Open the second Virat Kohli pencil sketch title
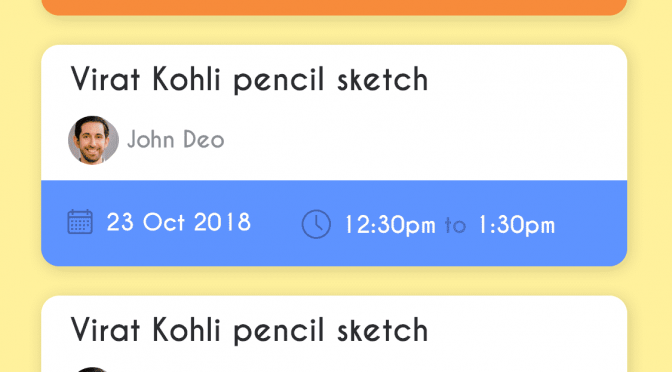Screen dimensions: 672x372 tap(249, 330)
